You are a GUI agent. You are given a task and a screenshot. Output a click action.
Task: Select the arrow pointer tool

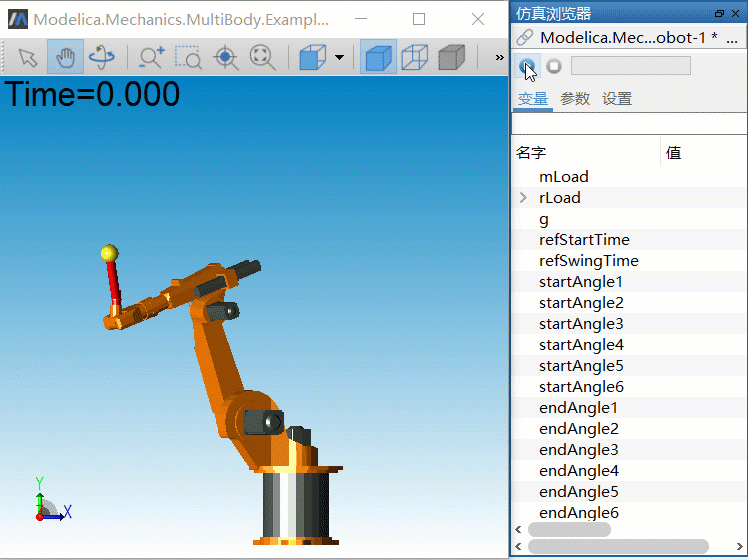pyautogui.click(x=28, y=58)
